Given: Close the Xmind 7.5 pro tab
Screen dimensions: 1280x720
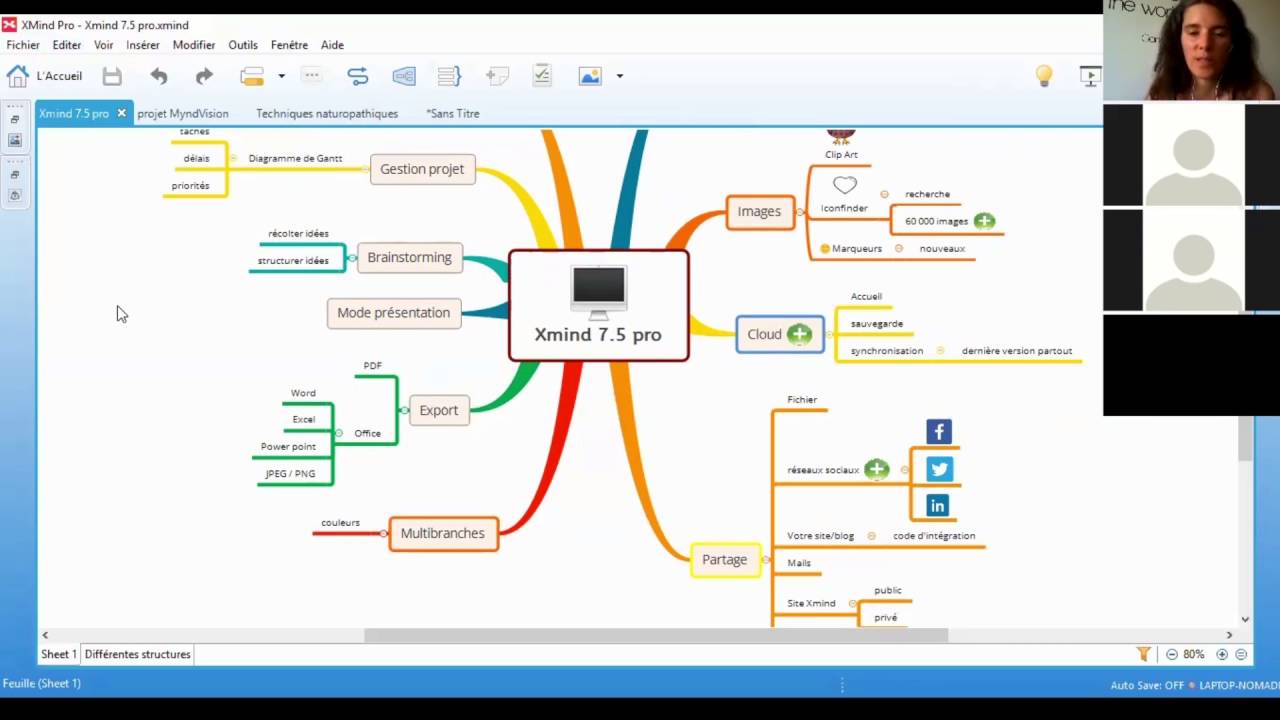Looking at the screenshot, I should (121, 113).
